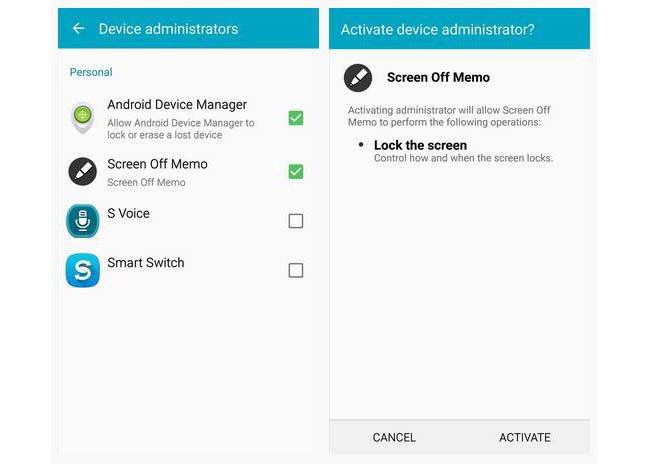This screenshot has height=464, width=650.
Task: Uncheck the Android Device Manager checkbox
Action: tap(296, 118)
